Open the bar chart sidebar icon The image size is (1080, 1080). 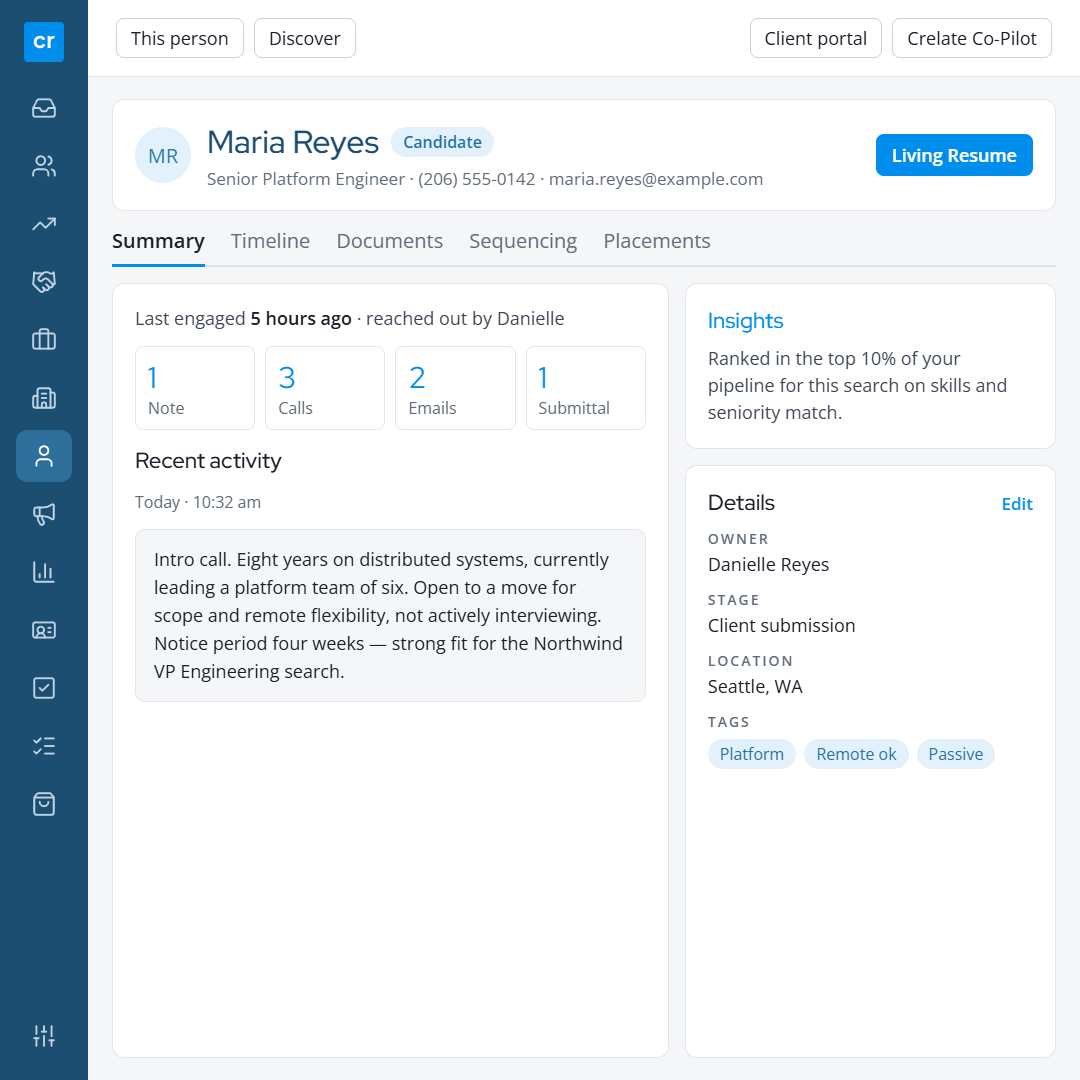pyautogui.click(x=44, y=572)
